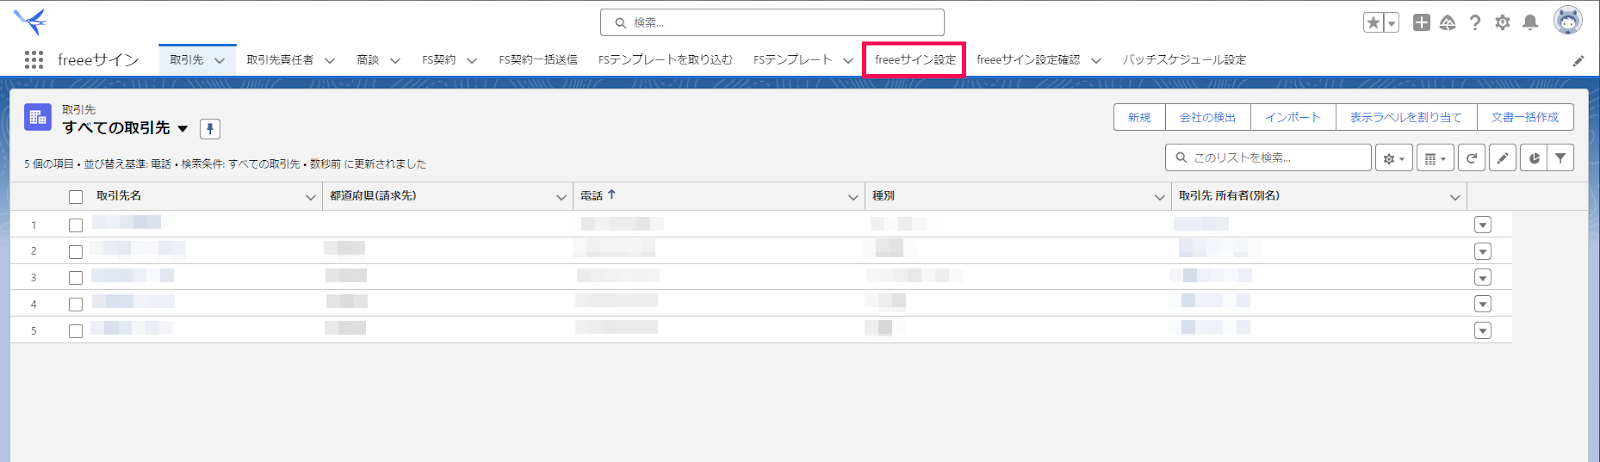This screenshot has height=462, width=1600.
Task: Check the checkbox for row 5
Action: [76, 330]
